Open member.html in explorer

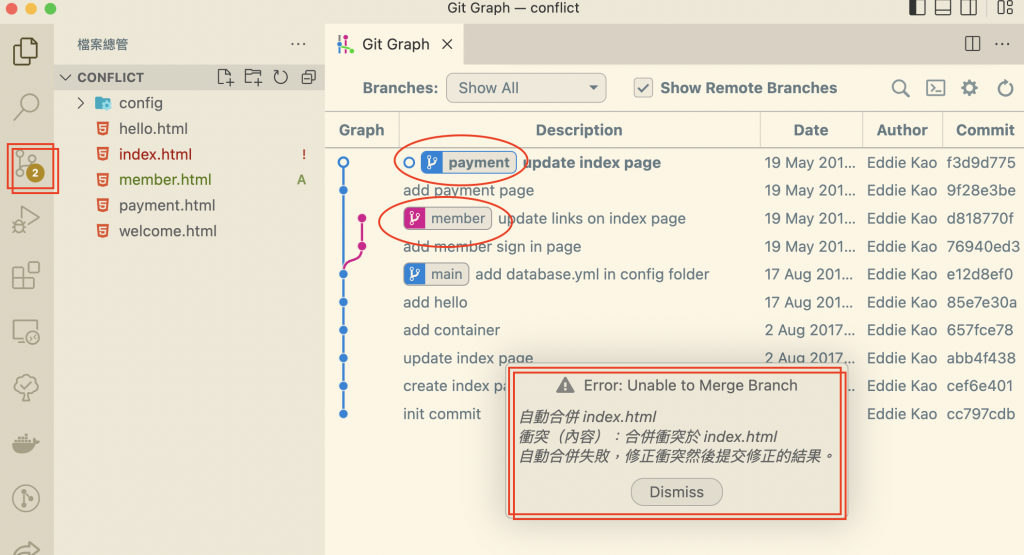tap(189, 180)
